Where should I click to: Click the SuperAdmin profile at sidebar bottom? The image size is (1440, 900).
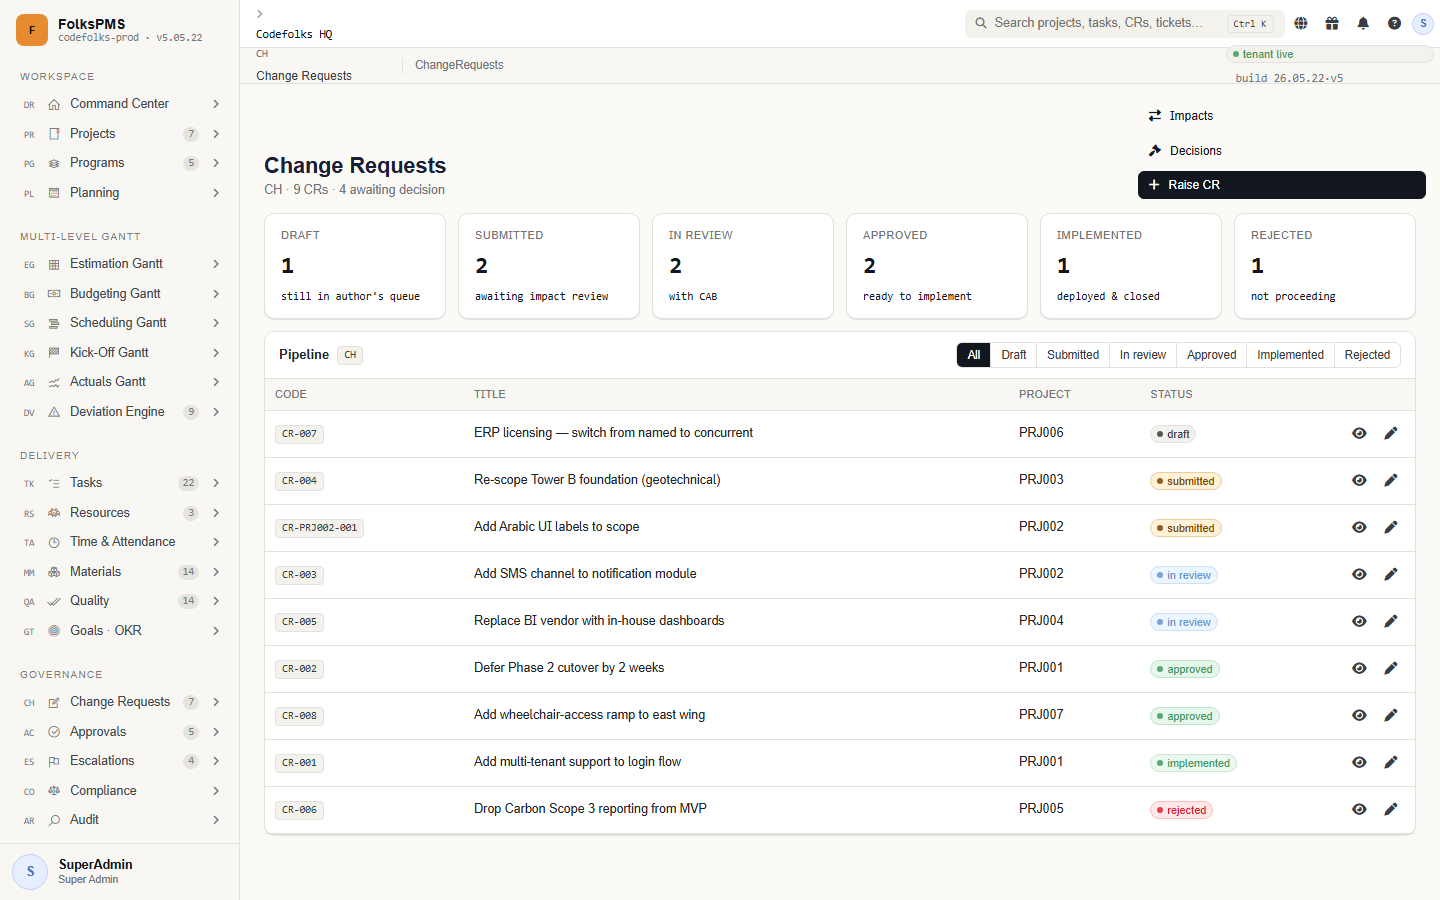click(x=120, y=872)
